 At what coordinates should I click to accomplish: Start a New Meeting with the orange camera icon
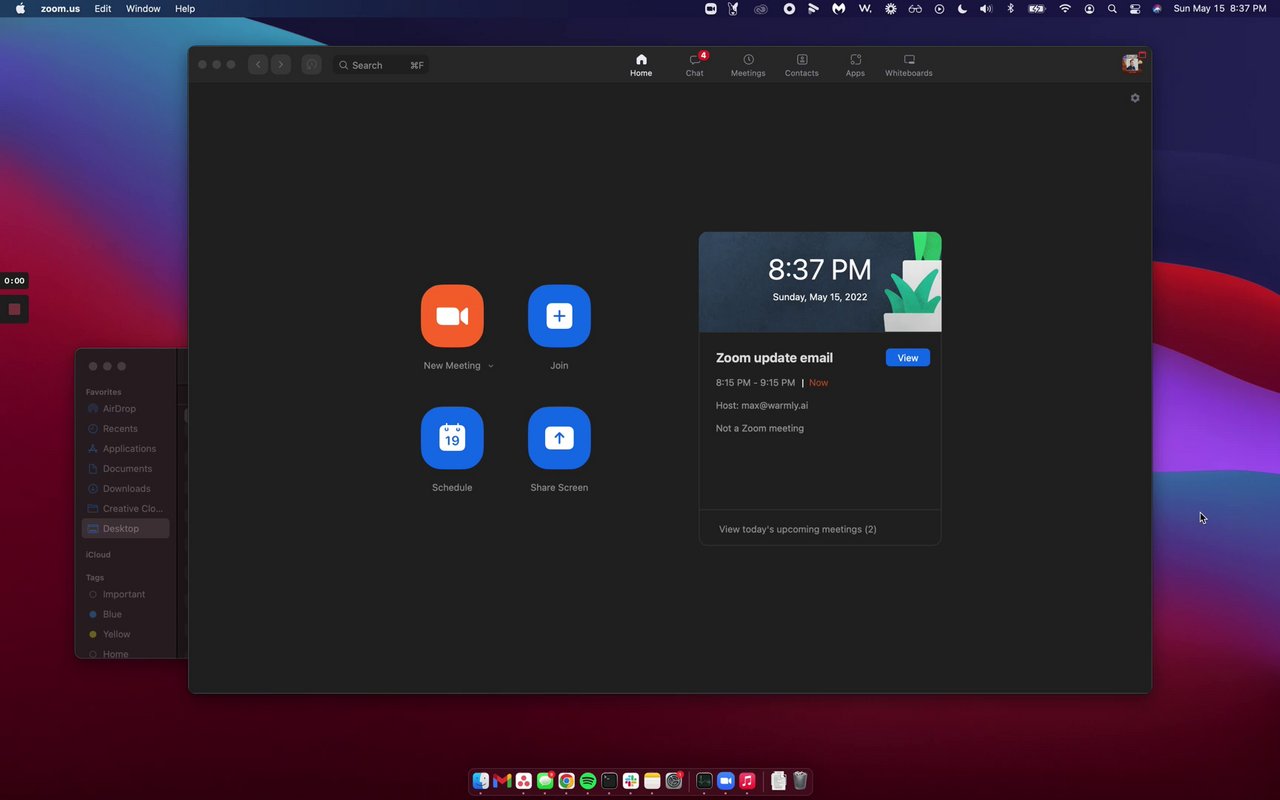452,316
